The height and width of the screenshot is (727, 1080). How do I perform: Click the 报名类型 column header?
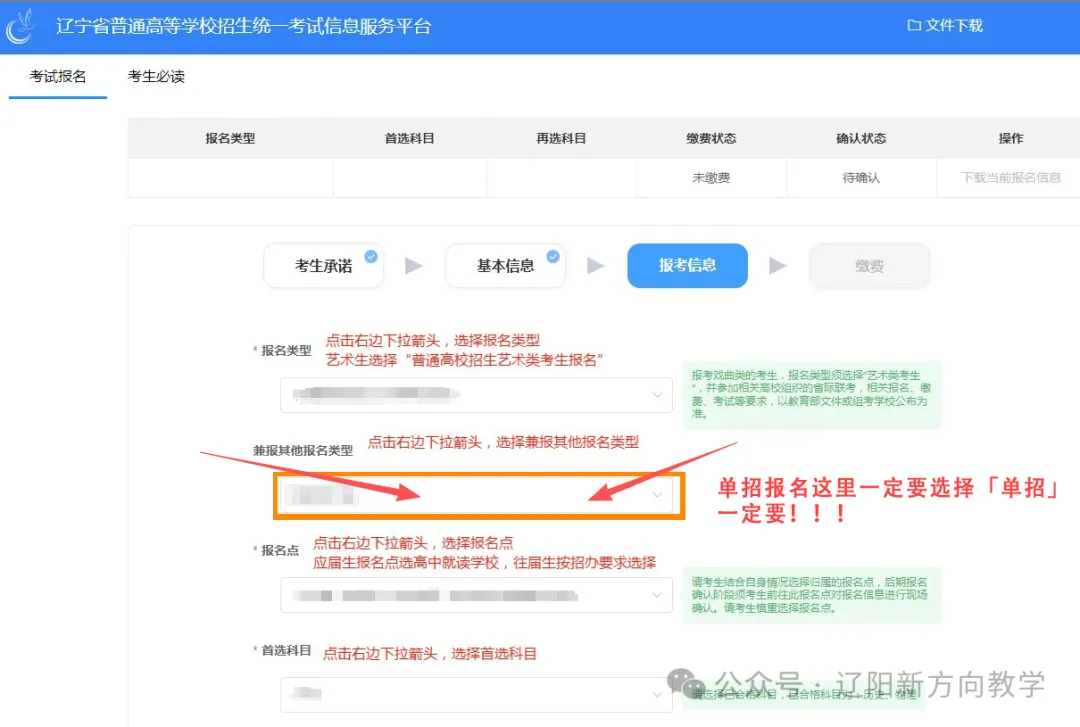tap(230, 139)
